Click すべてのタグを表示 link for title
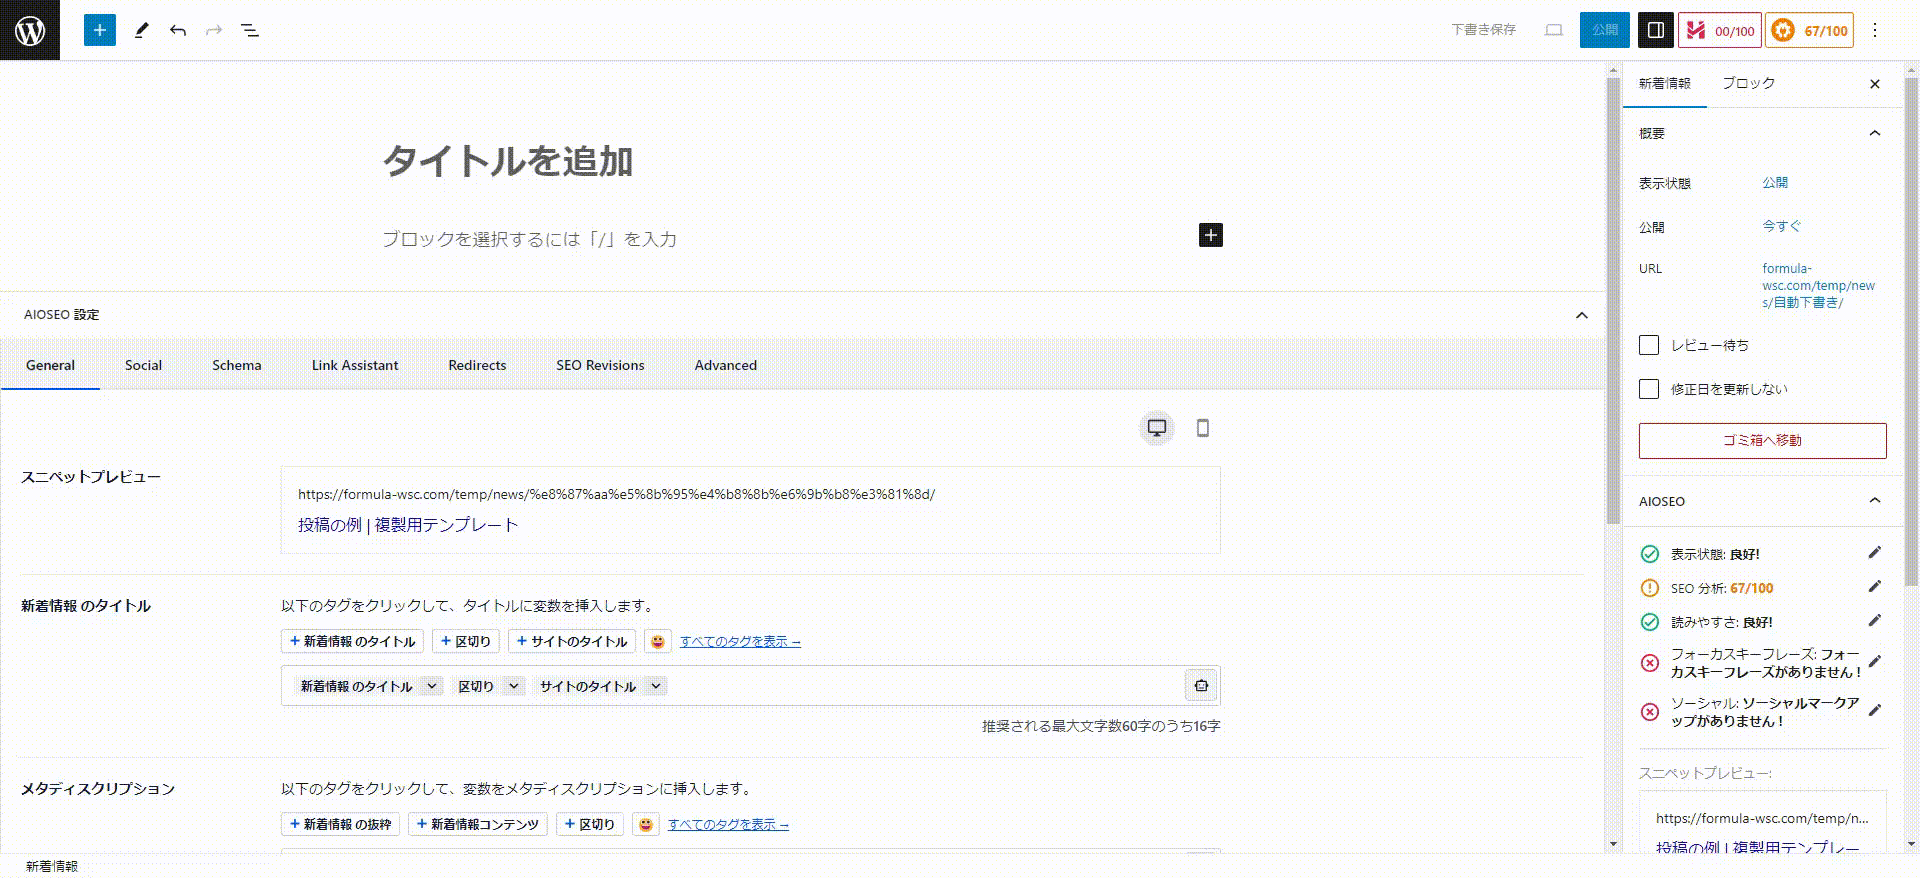The width and height of the screenshot is (1920, 878). pos(740,642)
